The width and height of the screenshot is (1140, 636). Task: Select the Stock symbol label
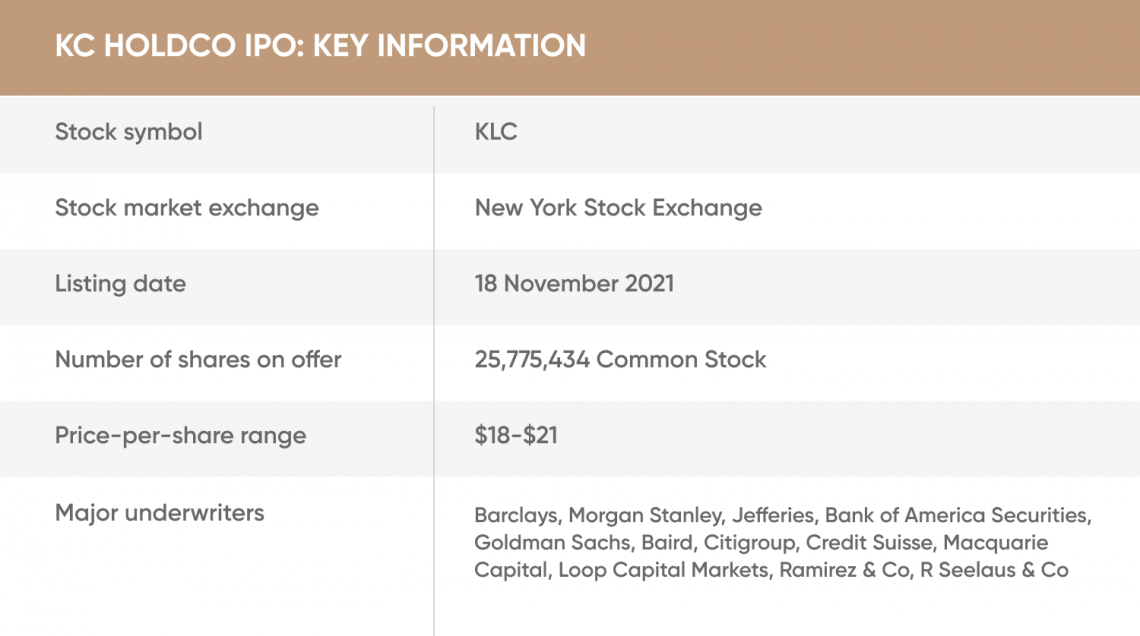click(129, 132)
